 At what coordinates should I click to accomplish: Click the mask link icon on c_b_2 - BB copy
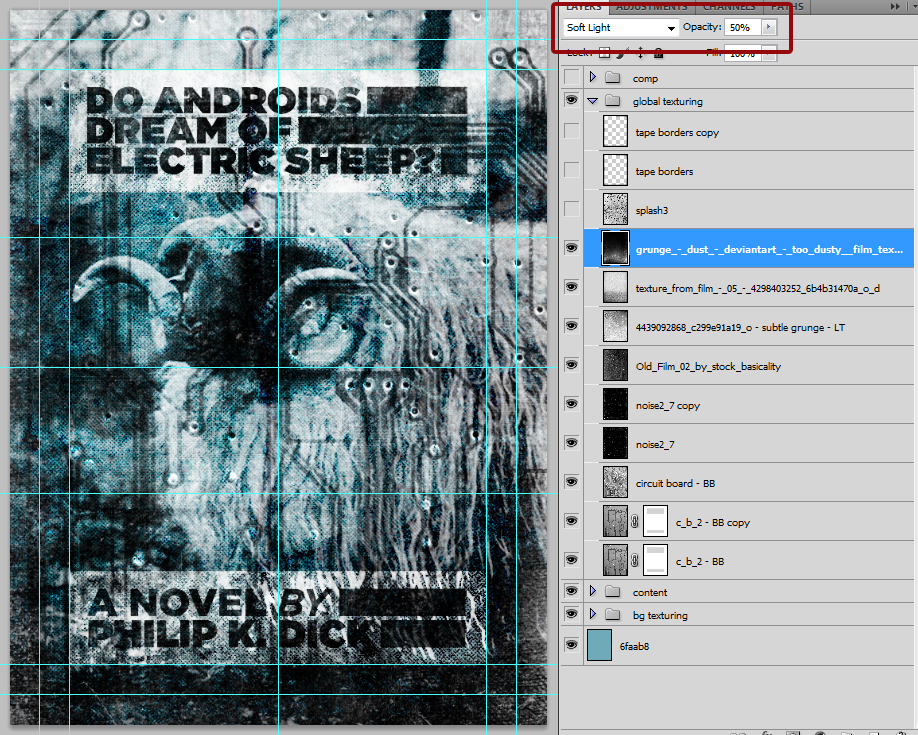click(635, 522)
